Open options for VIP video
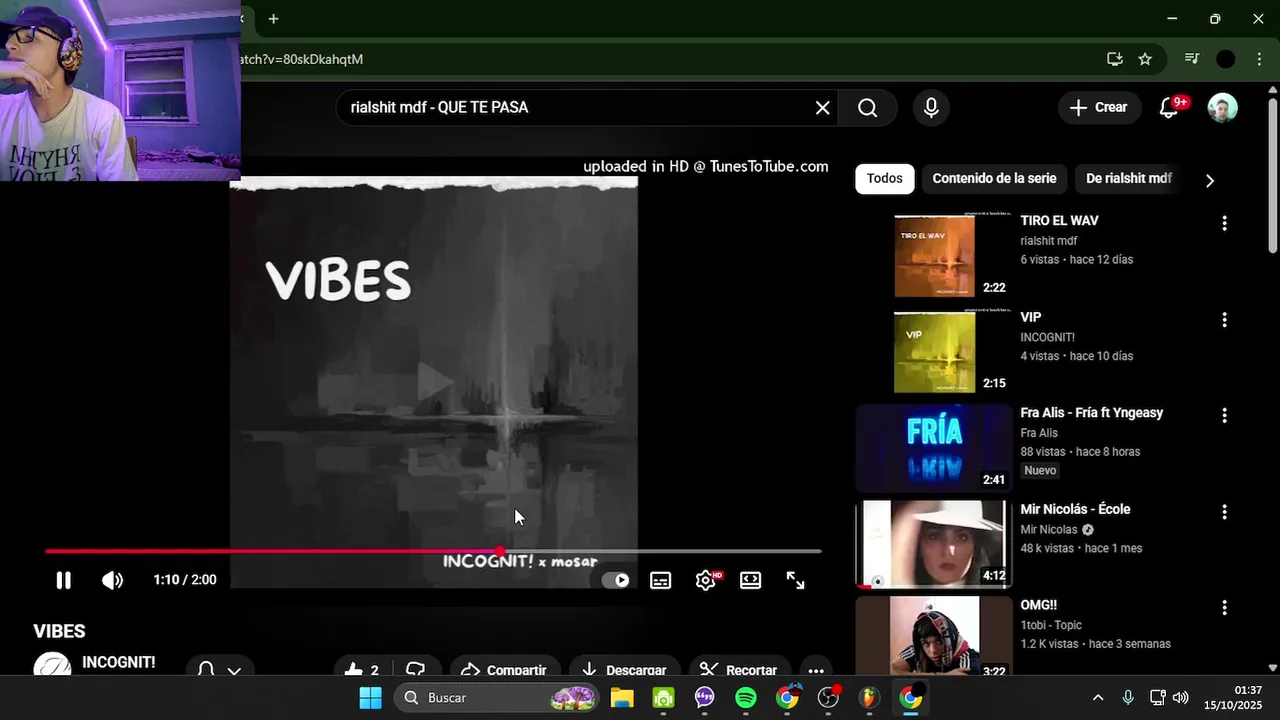This screenshot has width=1280, height=720. pyautogui.click(x=1224, y=320)
